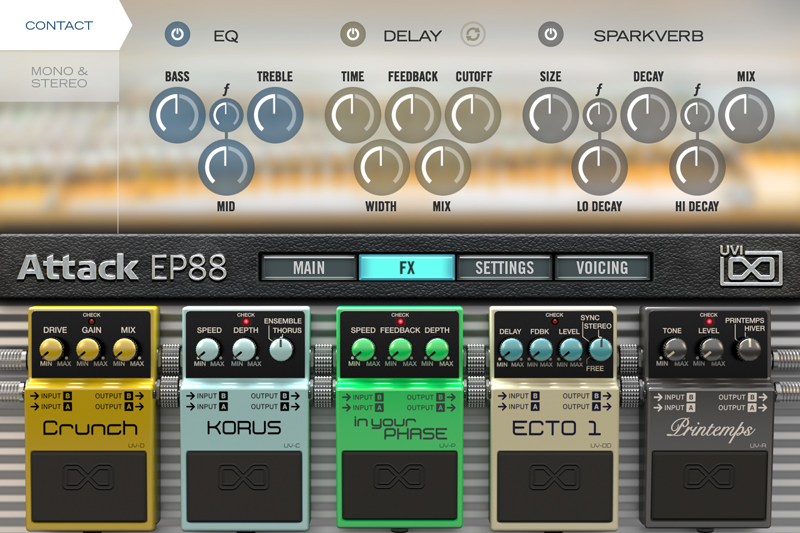Click the Delay sync icon
Screen dimensions: 800x533
pos(473,35)
